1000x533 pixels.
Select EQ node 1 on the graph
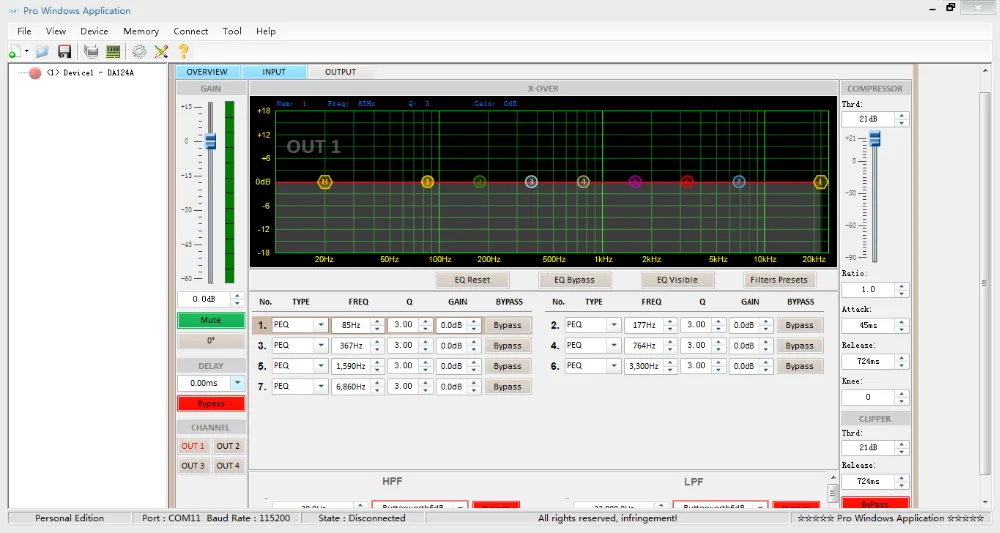pos(427,182)
